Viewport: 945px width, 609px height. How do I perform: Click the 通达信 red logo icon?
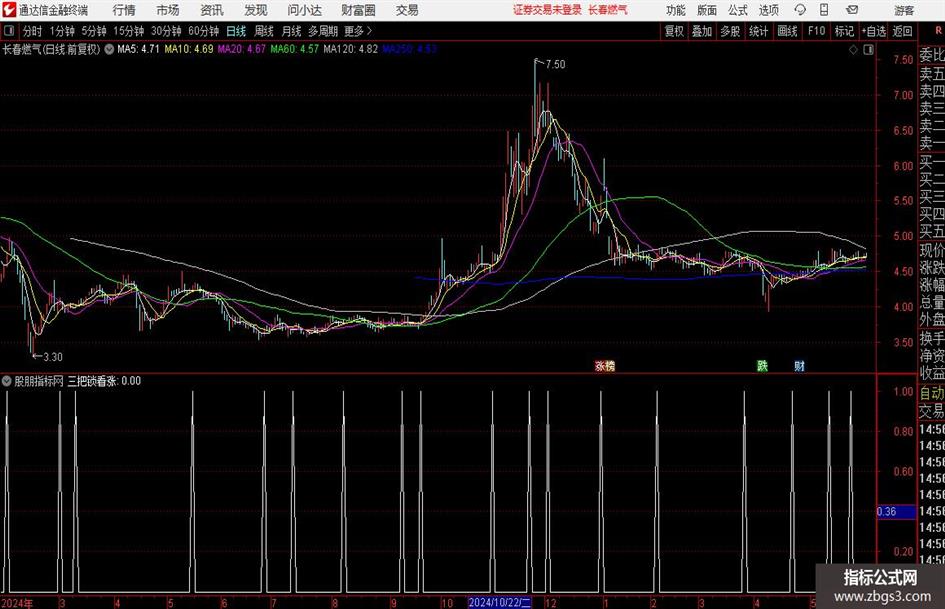click(8, 10)
